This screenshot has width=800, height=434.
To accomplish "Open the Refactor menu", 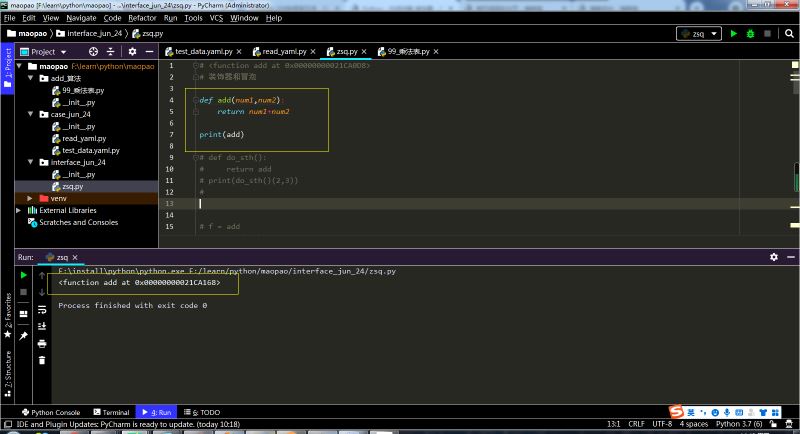I will coord(142,17).
